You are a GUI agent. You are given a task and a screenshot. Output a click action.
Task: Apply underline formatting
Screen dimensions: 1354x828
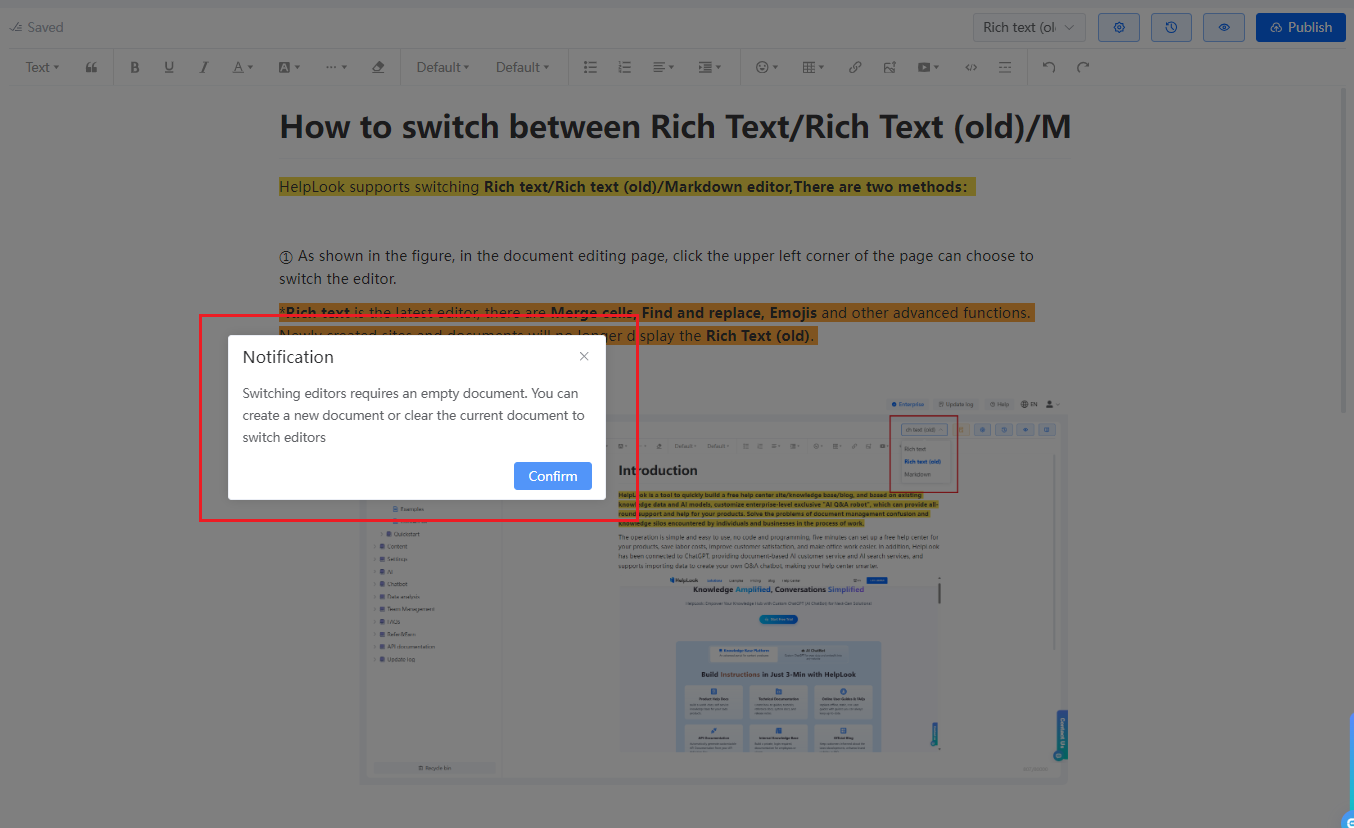point(169,67)
